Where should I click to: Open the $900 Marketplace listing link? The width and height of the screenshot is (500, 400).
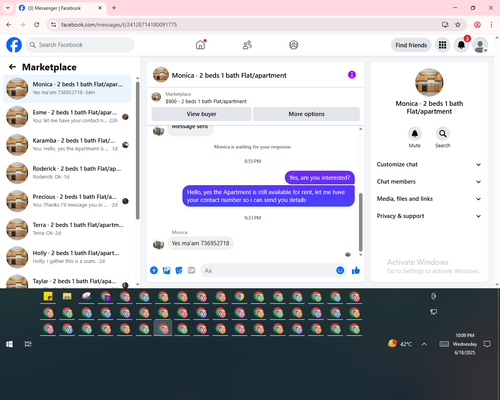tap(206, 101)
